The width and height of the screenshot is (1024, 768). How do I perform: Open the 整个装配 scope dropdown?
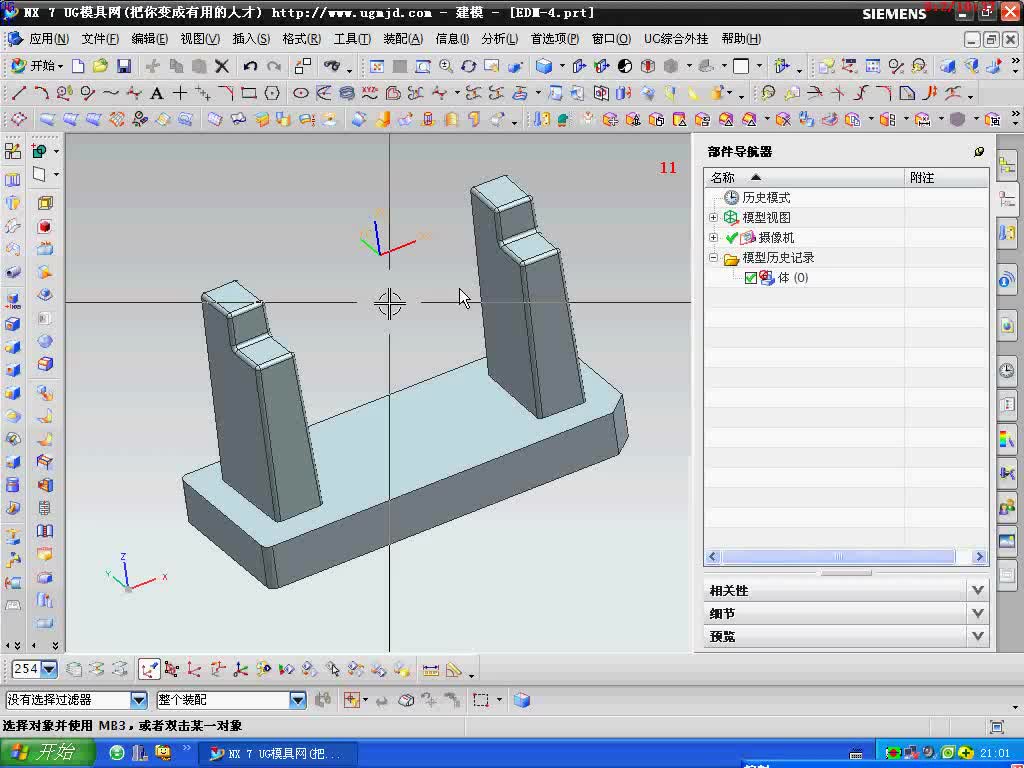(x=297, y=700)
